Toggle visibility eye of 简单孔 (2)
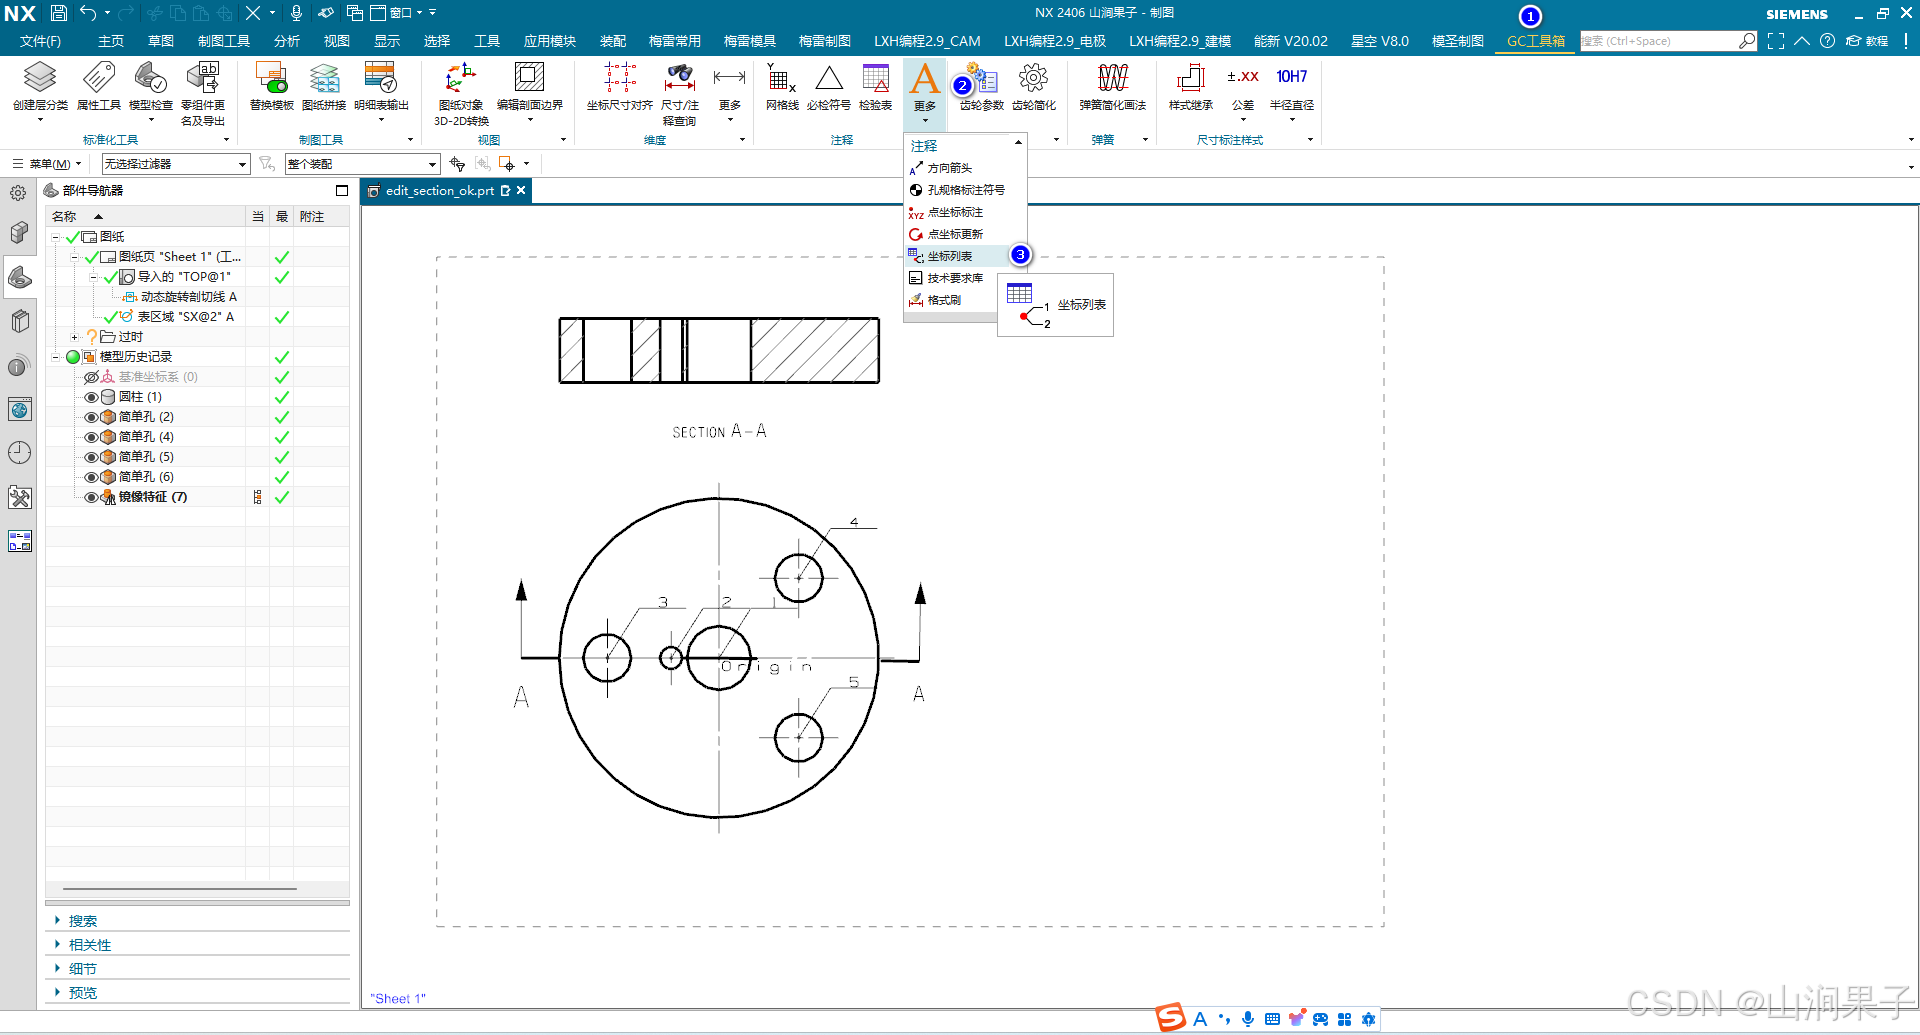 click(x=92, y=417)
